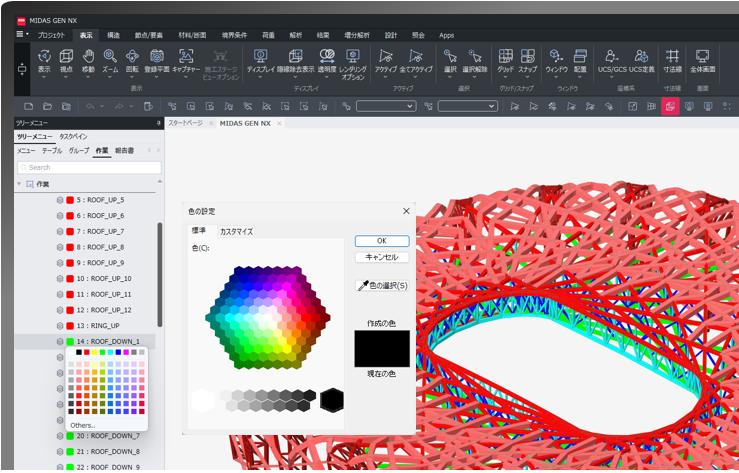Pick the large white hexagon color

coord(203,401)
